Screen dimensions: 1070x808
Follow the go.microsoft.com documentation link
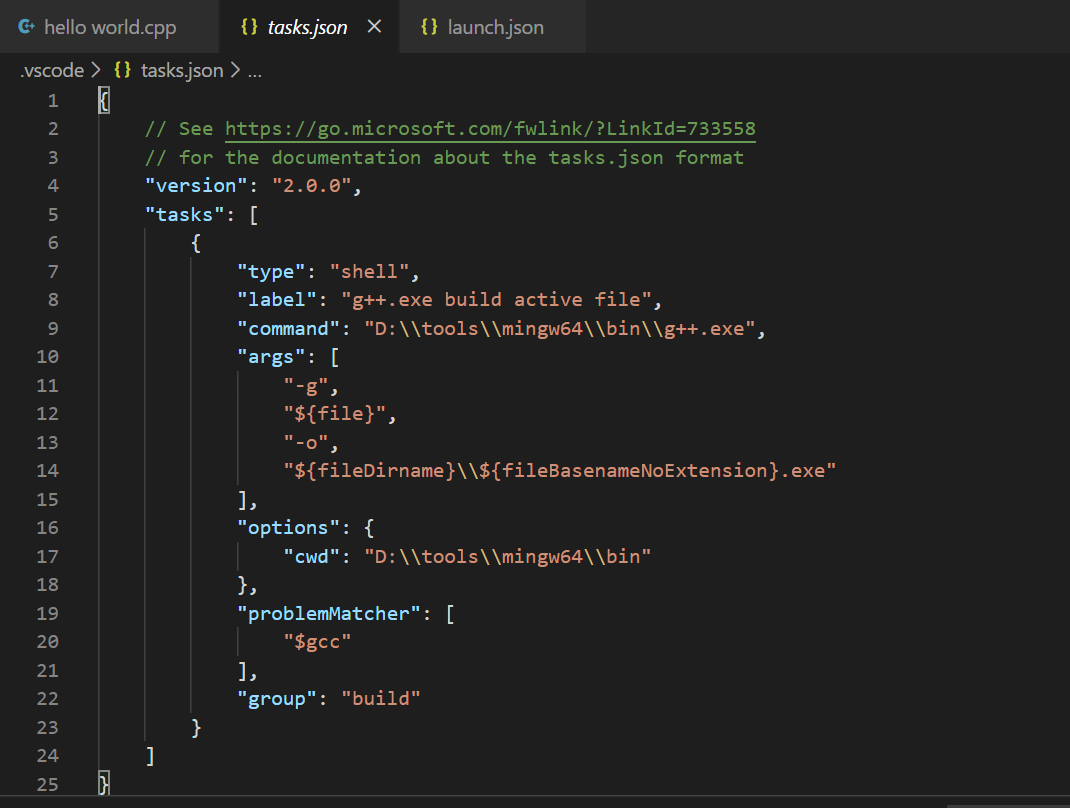pos(490,129)
